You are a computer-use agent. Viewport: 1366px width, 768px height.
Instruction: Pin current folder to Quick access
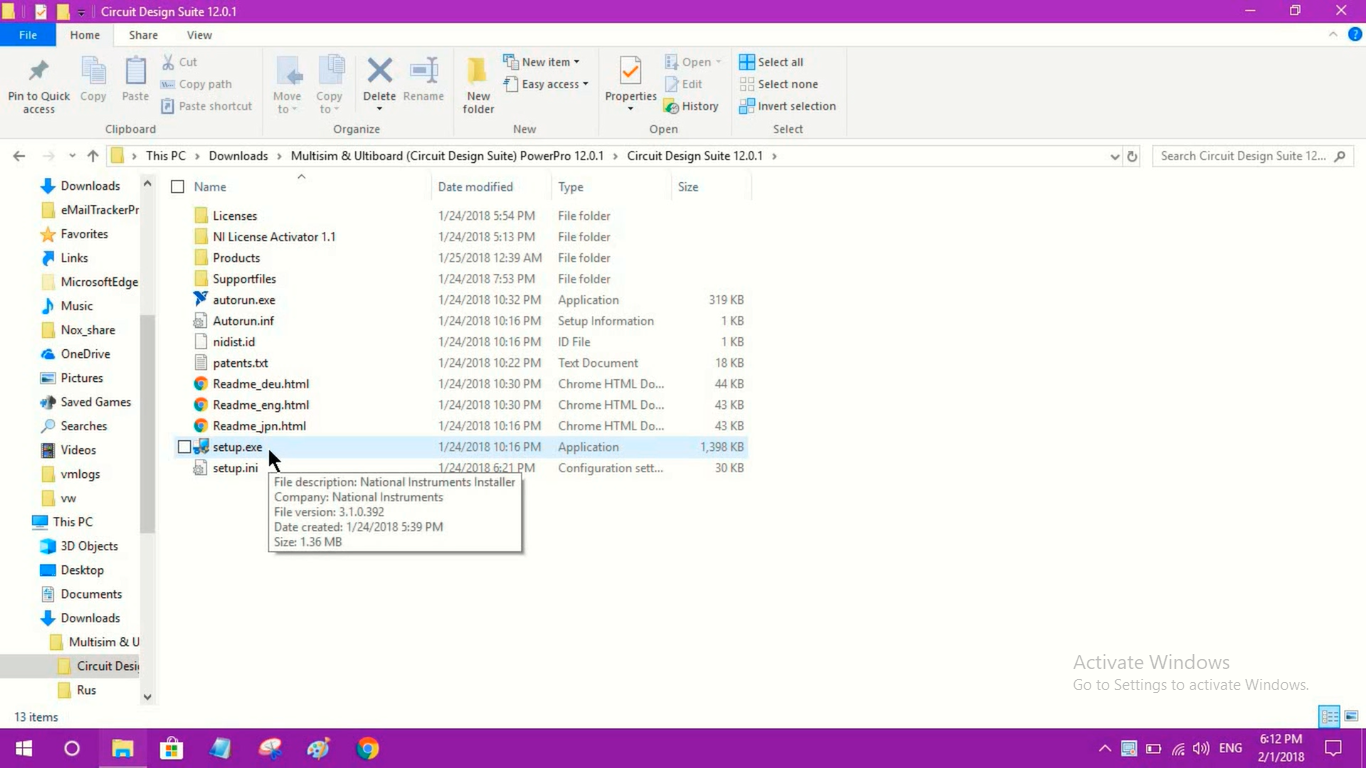click(38, 84)
